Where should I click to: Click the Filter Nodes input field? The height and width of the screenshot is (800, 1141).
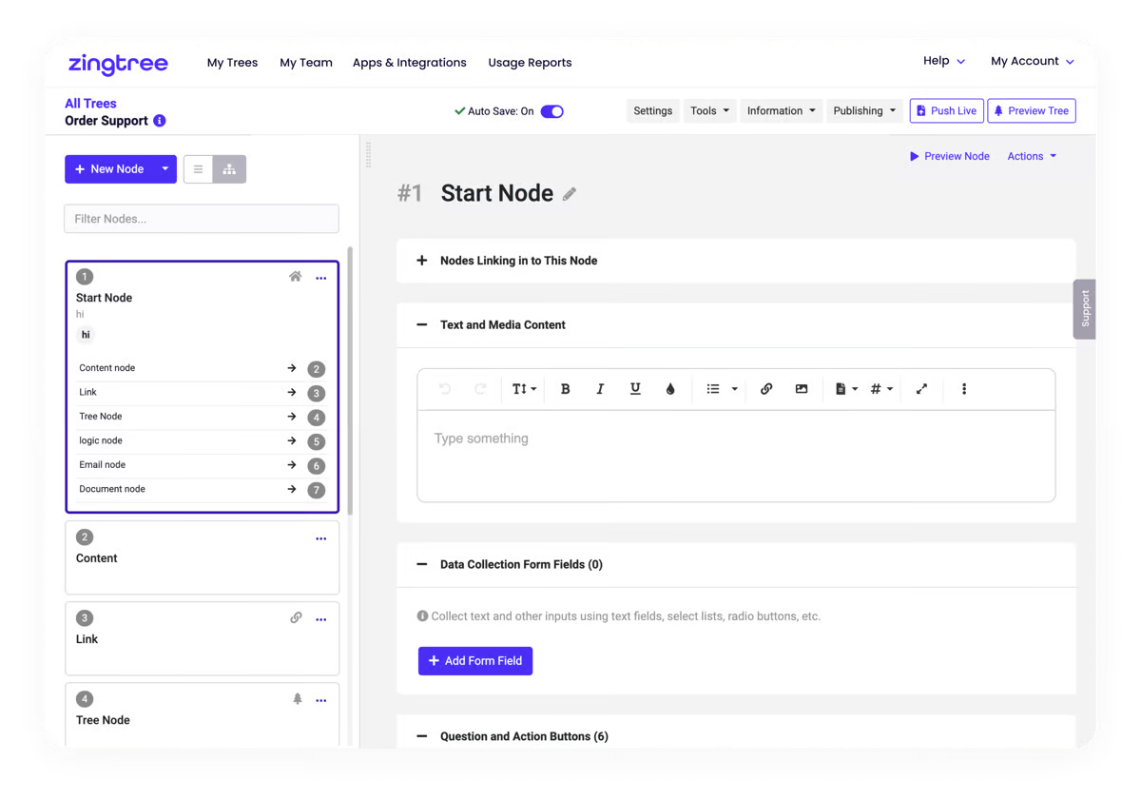click(202, 219)
